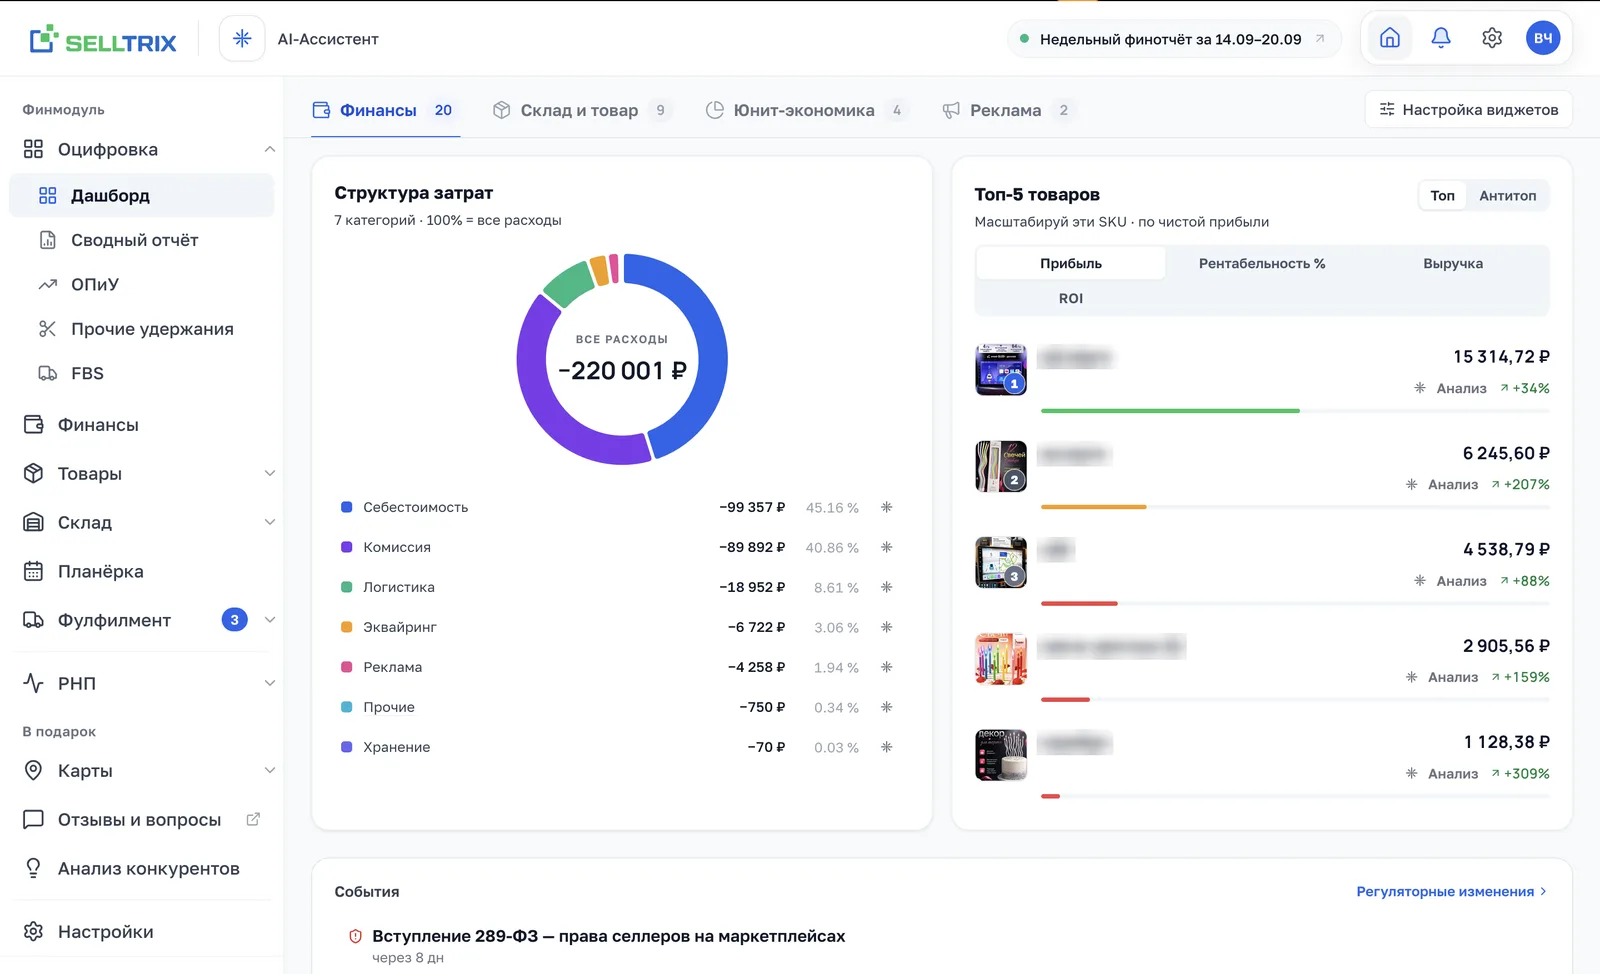Switch to the Реклама tab
This screenshot has height=974, width=1600.
tap(1008, 110)
